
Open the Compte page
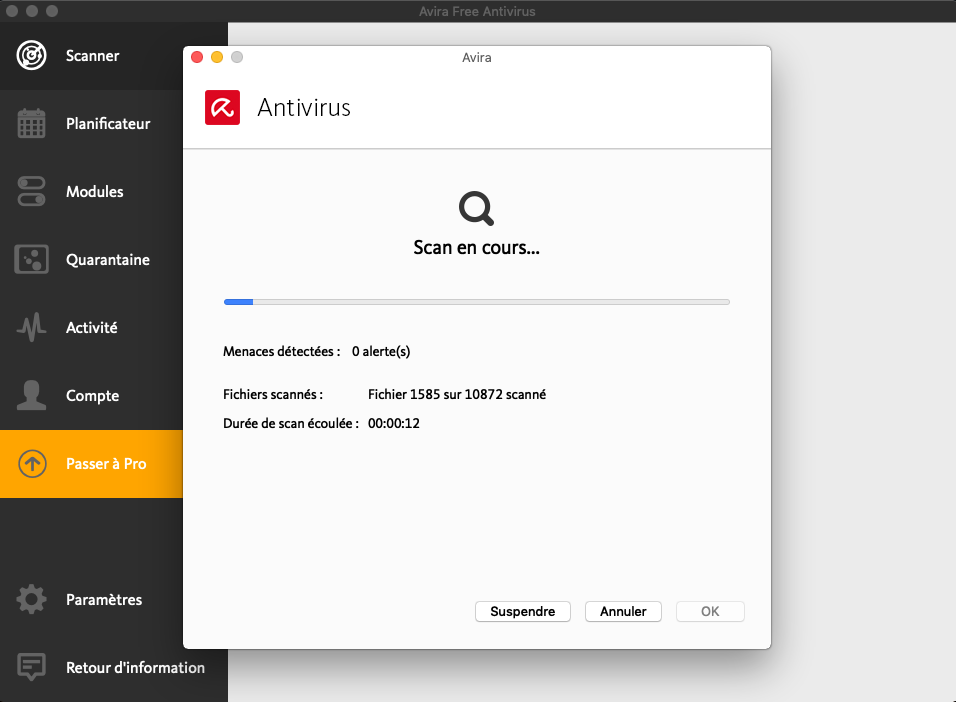[x=93, y=396]
